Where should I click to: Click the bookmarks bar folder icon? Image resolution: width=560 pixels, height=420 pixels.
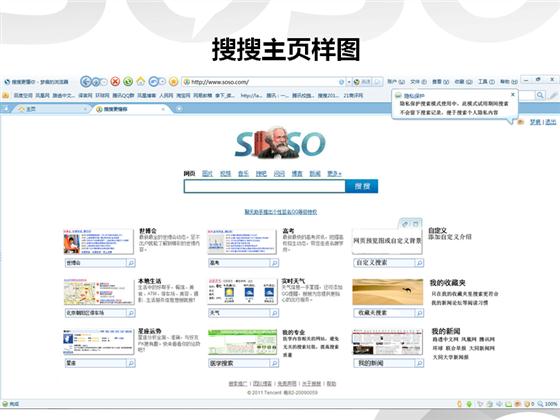click(6, 95)
